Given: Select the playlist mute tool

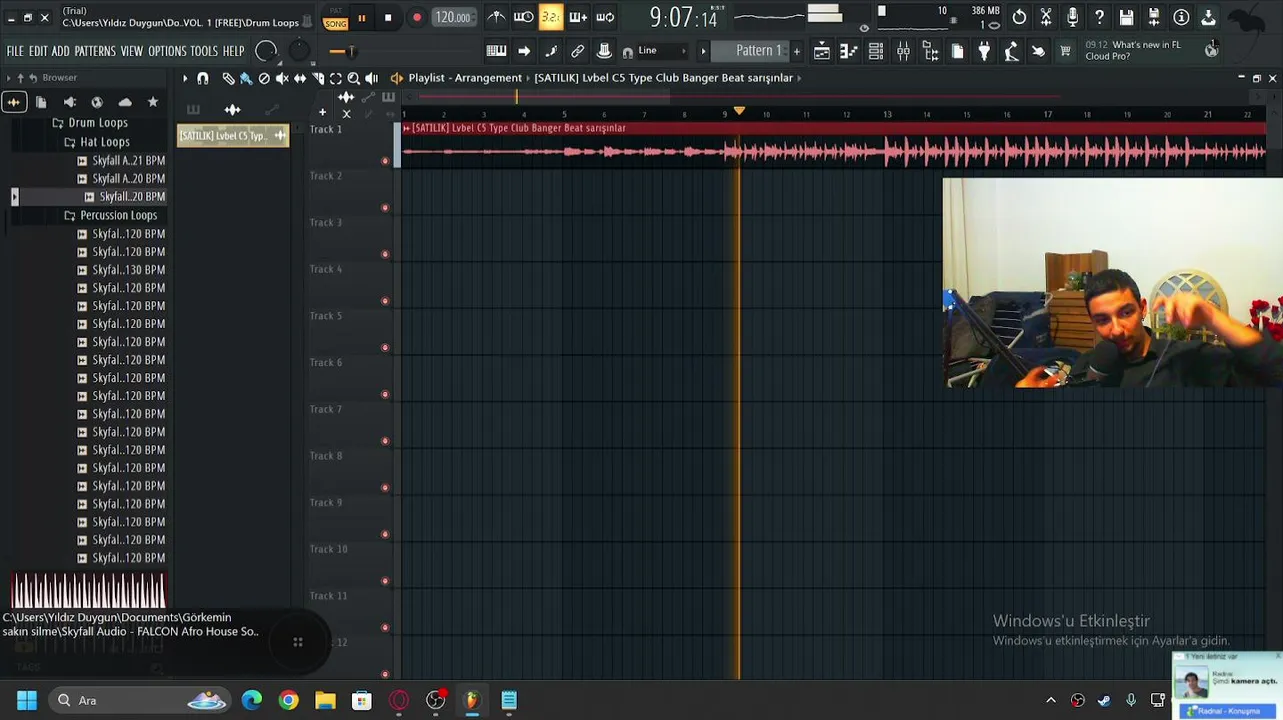Looking at the screenshot, I should 282,78.
